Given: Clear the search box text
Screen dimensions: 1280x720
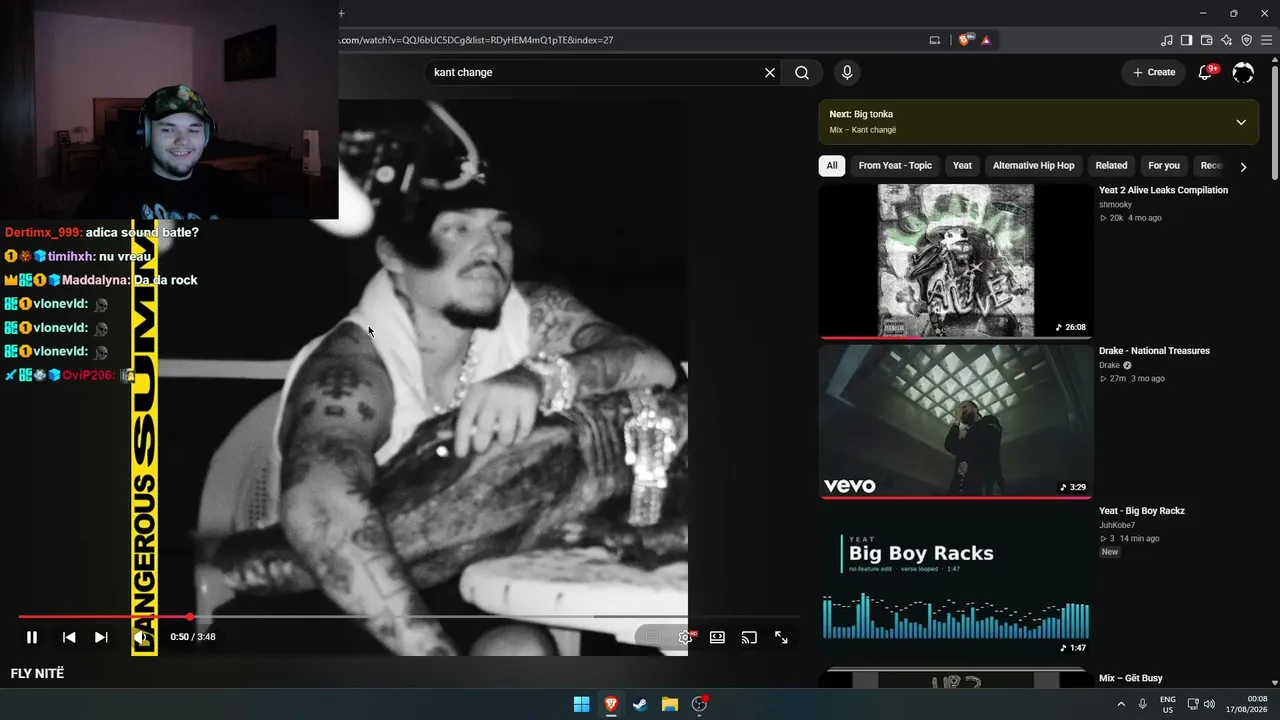Looking at the screenshot, I should pyautogui.click(x=770, y=72).
